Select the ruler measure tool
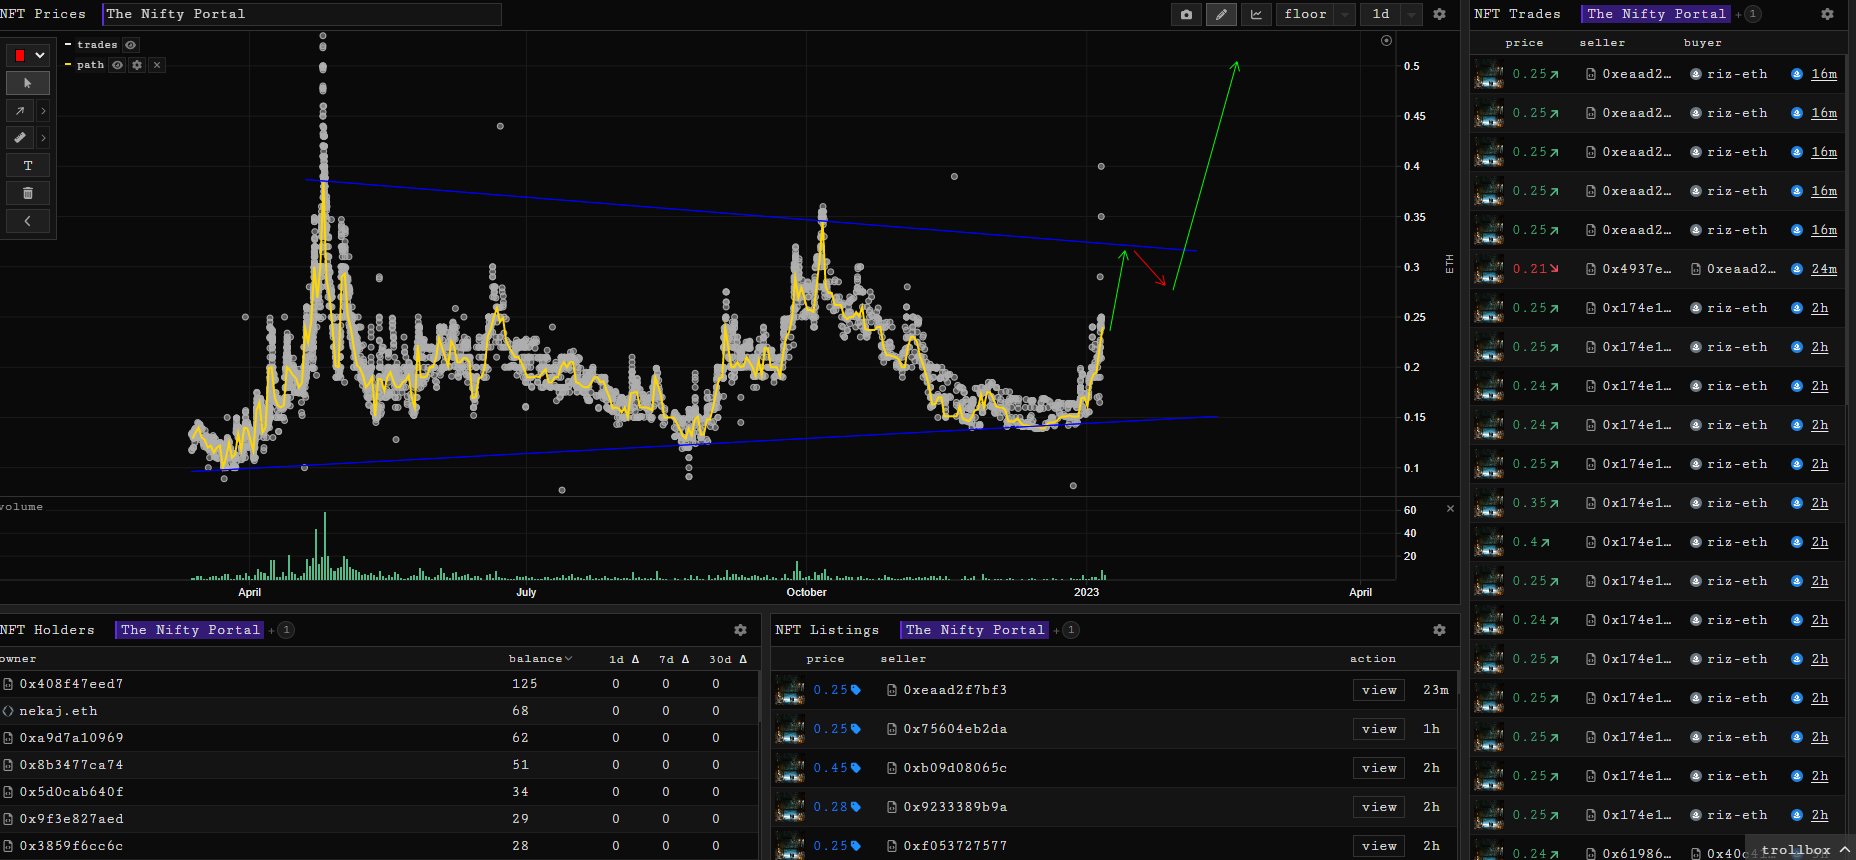 pyautogui.click(x=20, y=138)
